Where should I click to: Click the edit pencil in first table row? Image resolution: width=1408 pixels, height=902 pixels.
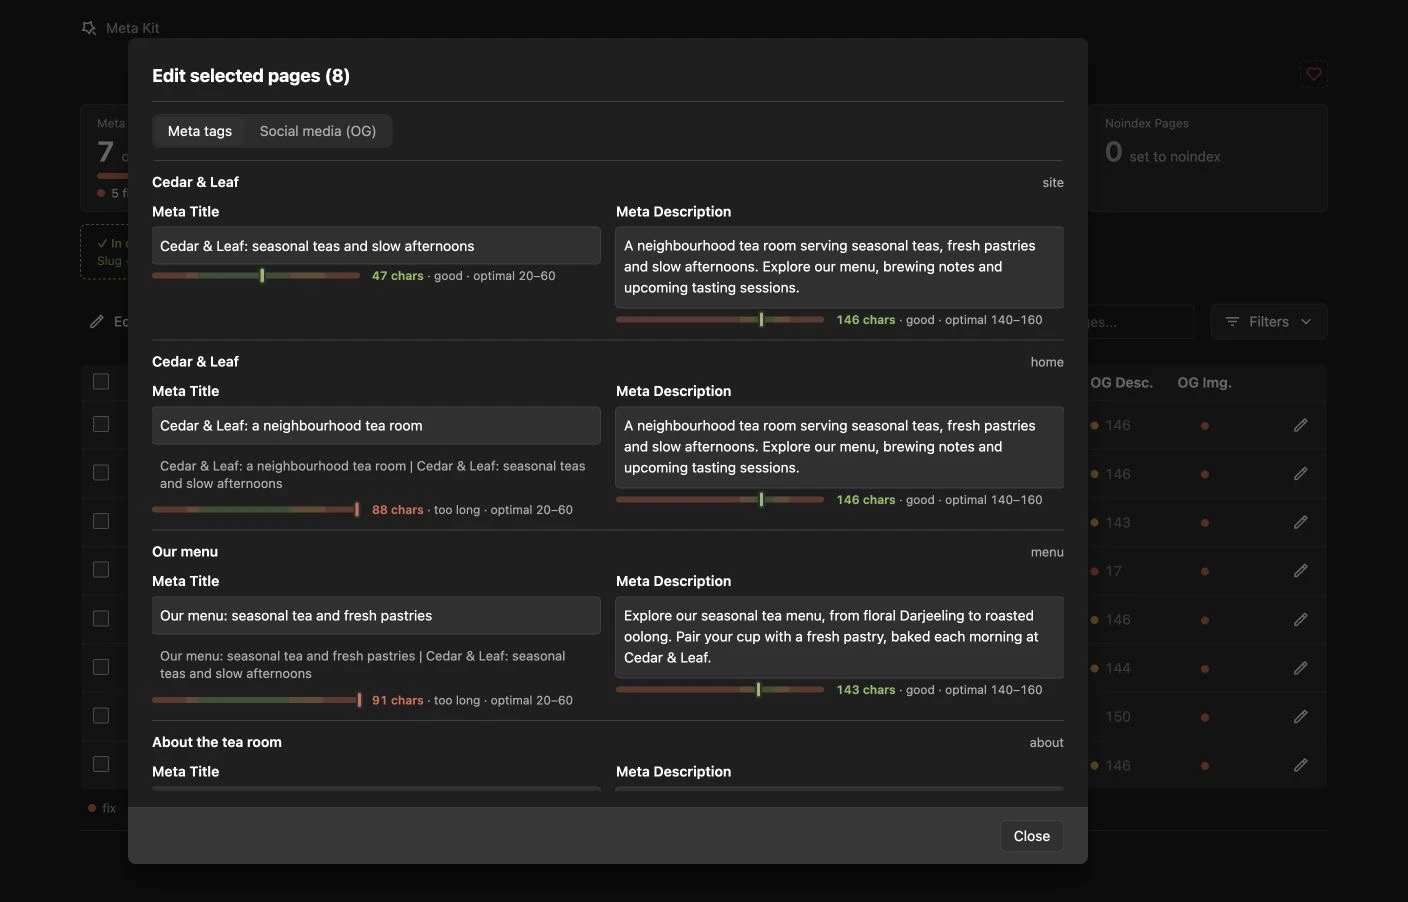(x=1300, y=425)
